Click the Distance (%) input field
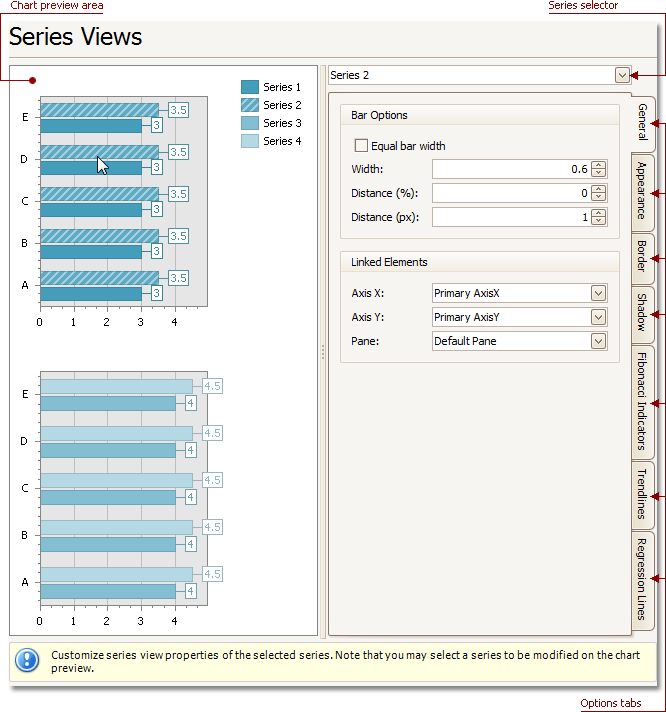The height and width of the screenshot is (712, 666). tap(510, 193)
